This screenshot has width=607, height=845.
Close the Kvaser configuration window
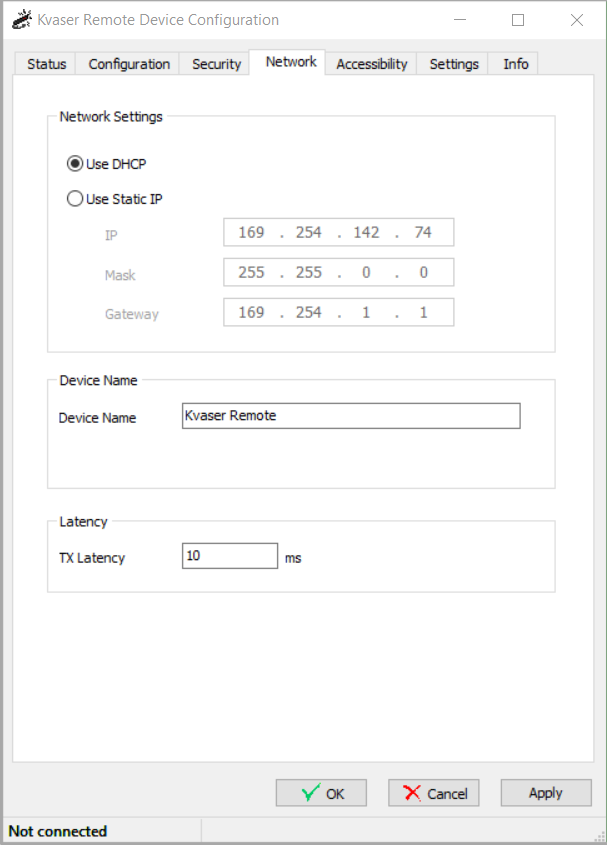tap(577, 20)
